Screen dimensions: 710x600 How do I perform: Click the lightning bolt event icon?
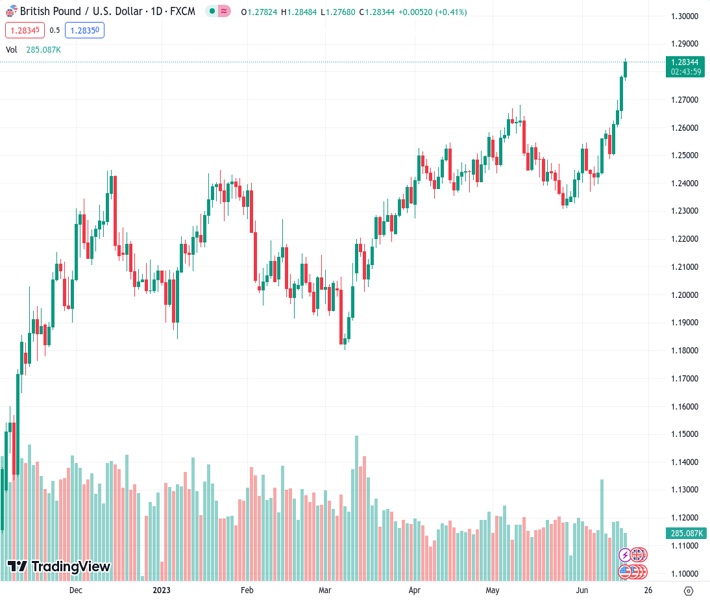[626, 554]
